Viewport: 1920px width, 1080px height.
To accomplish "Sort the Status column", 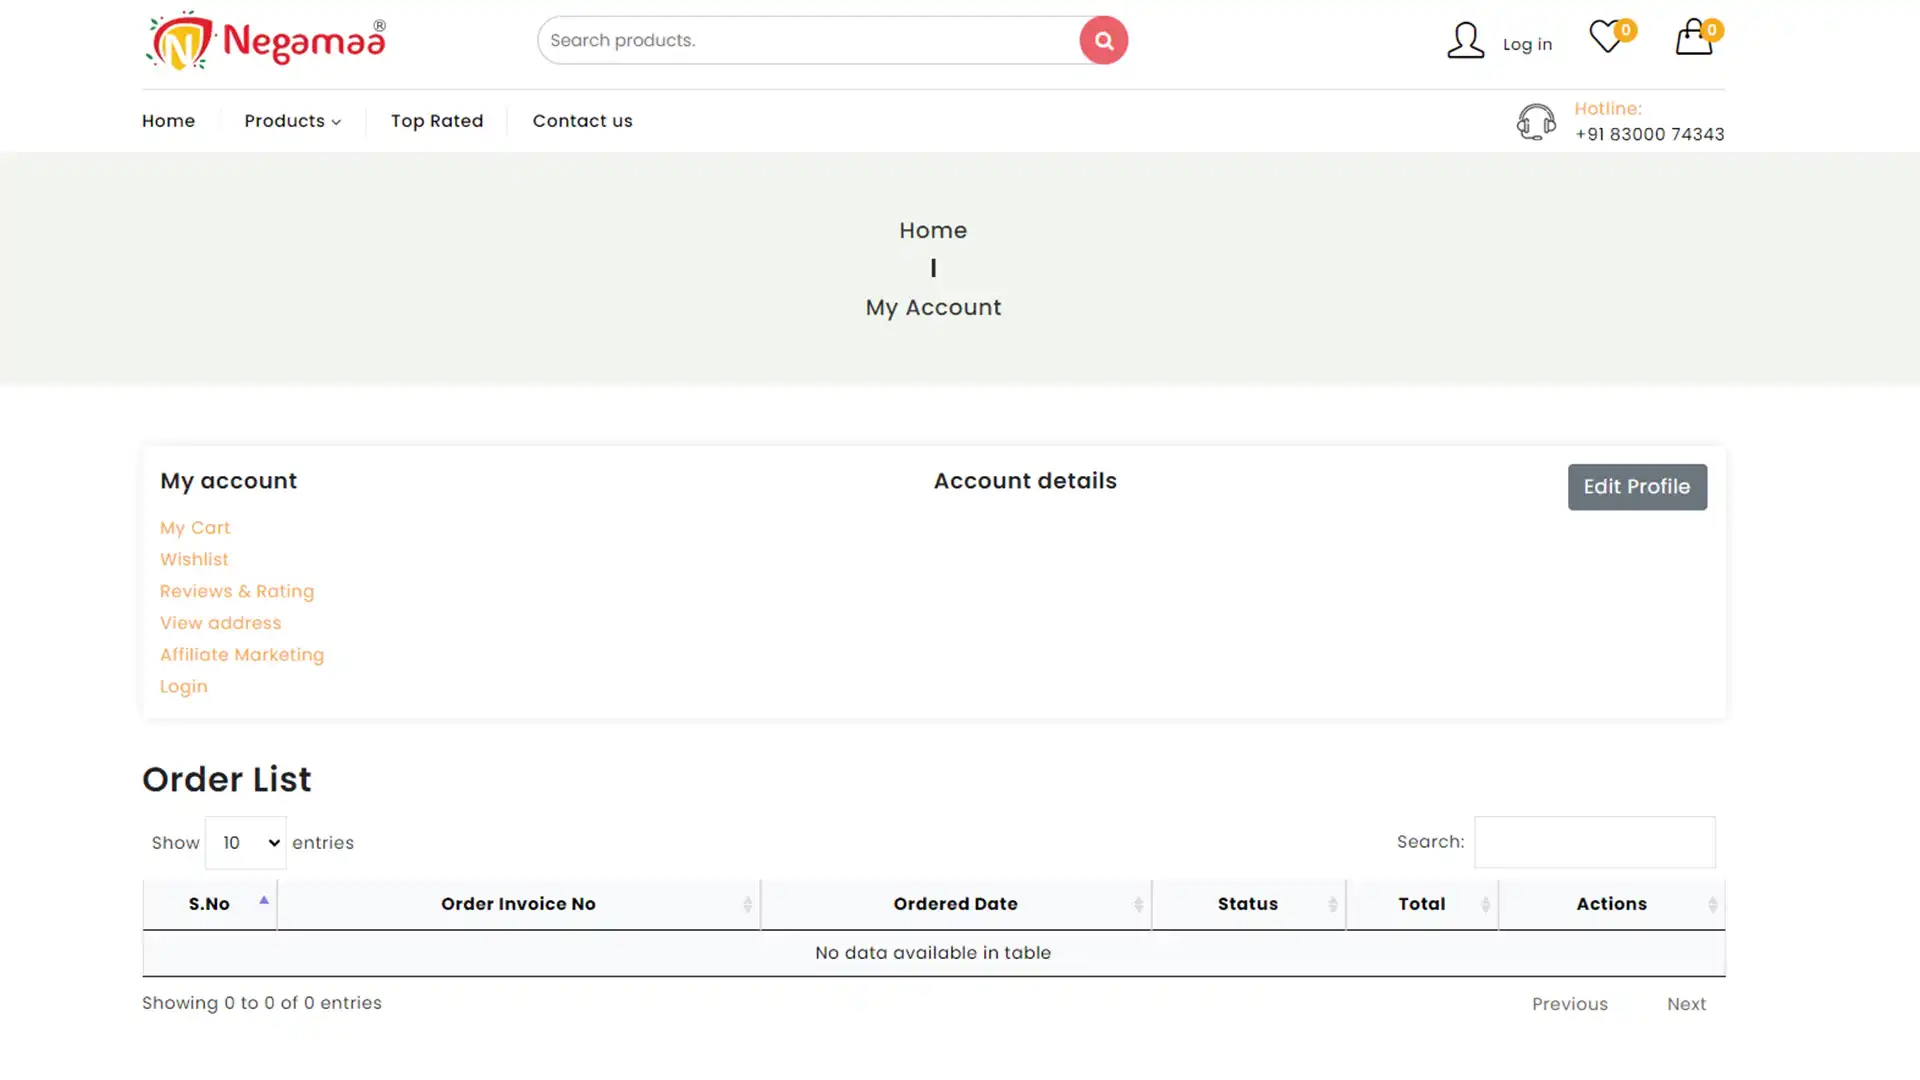I will click(1247, 904).
